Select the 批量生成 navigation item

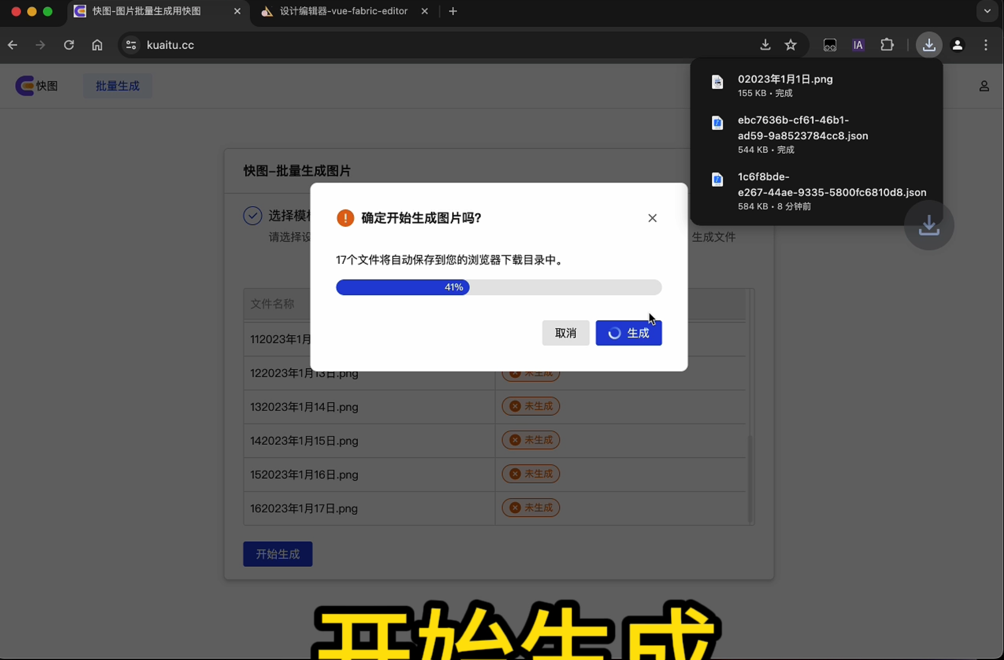117,85
